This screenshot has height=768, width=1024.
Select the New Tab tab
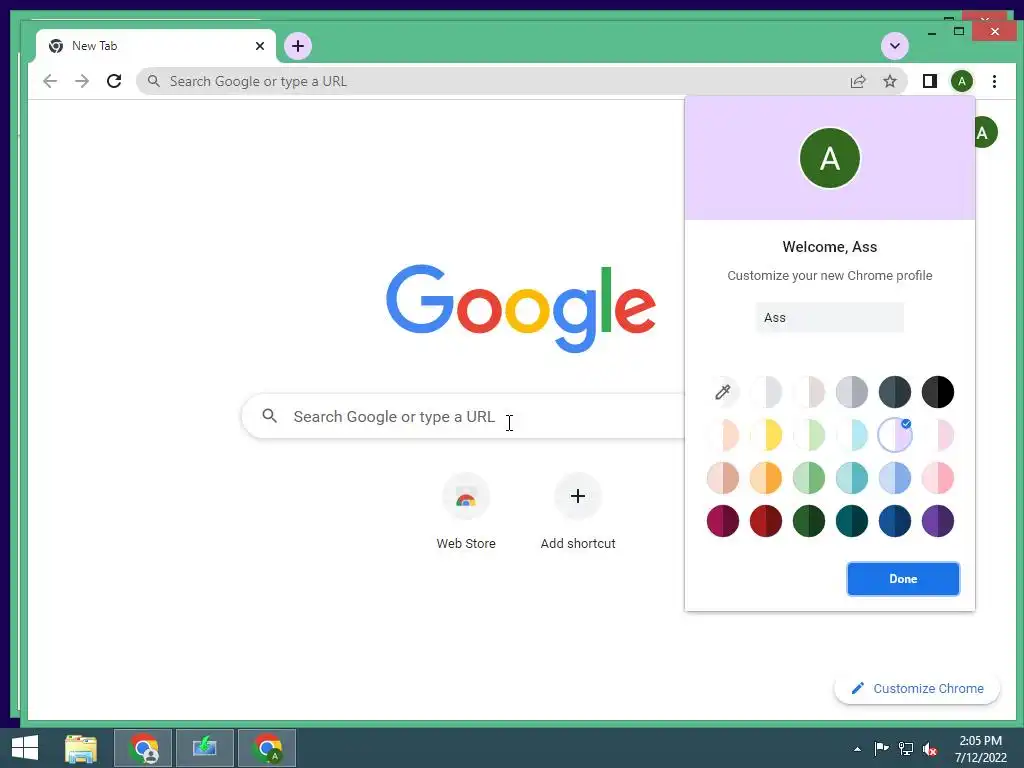pyautogui.click(x=155, y=46)
